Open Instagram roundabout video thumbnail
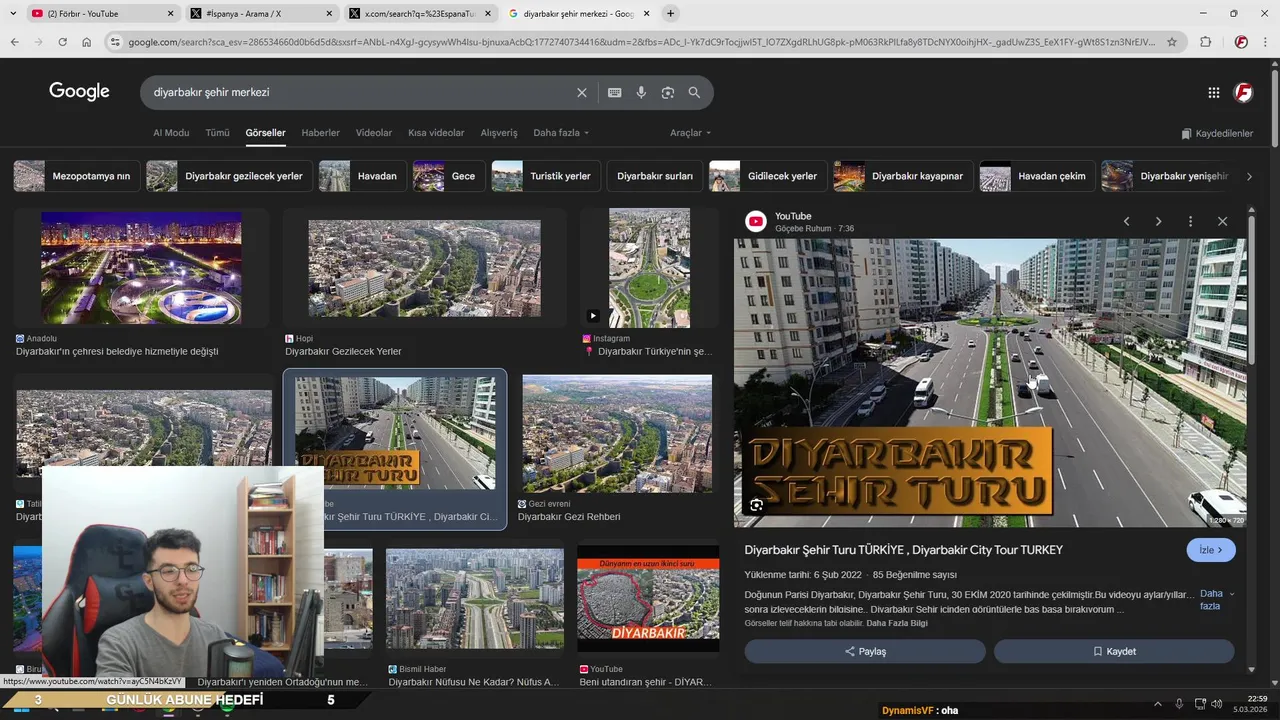 tap(649, 268)
